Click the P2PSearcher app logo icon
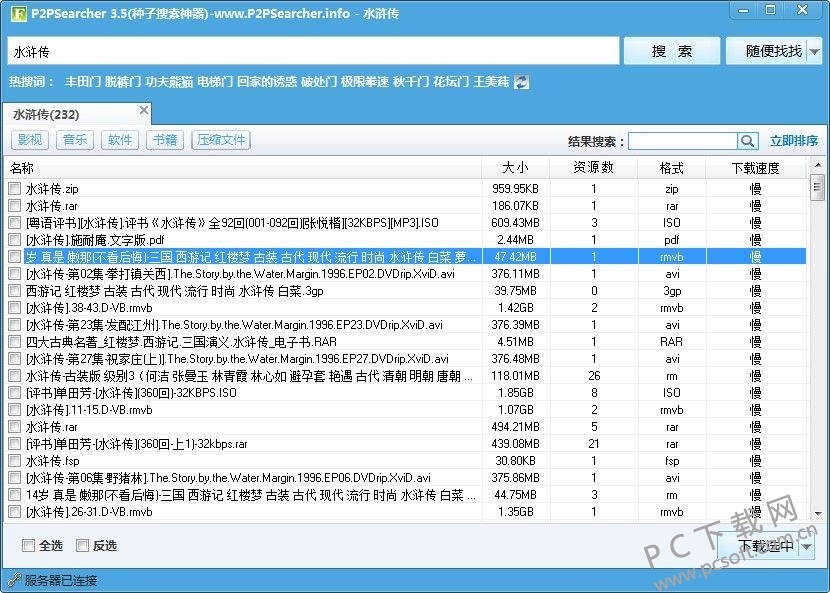The image size is (830, 593). (x=19, y=13)
